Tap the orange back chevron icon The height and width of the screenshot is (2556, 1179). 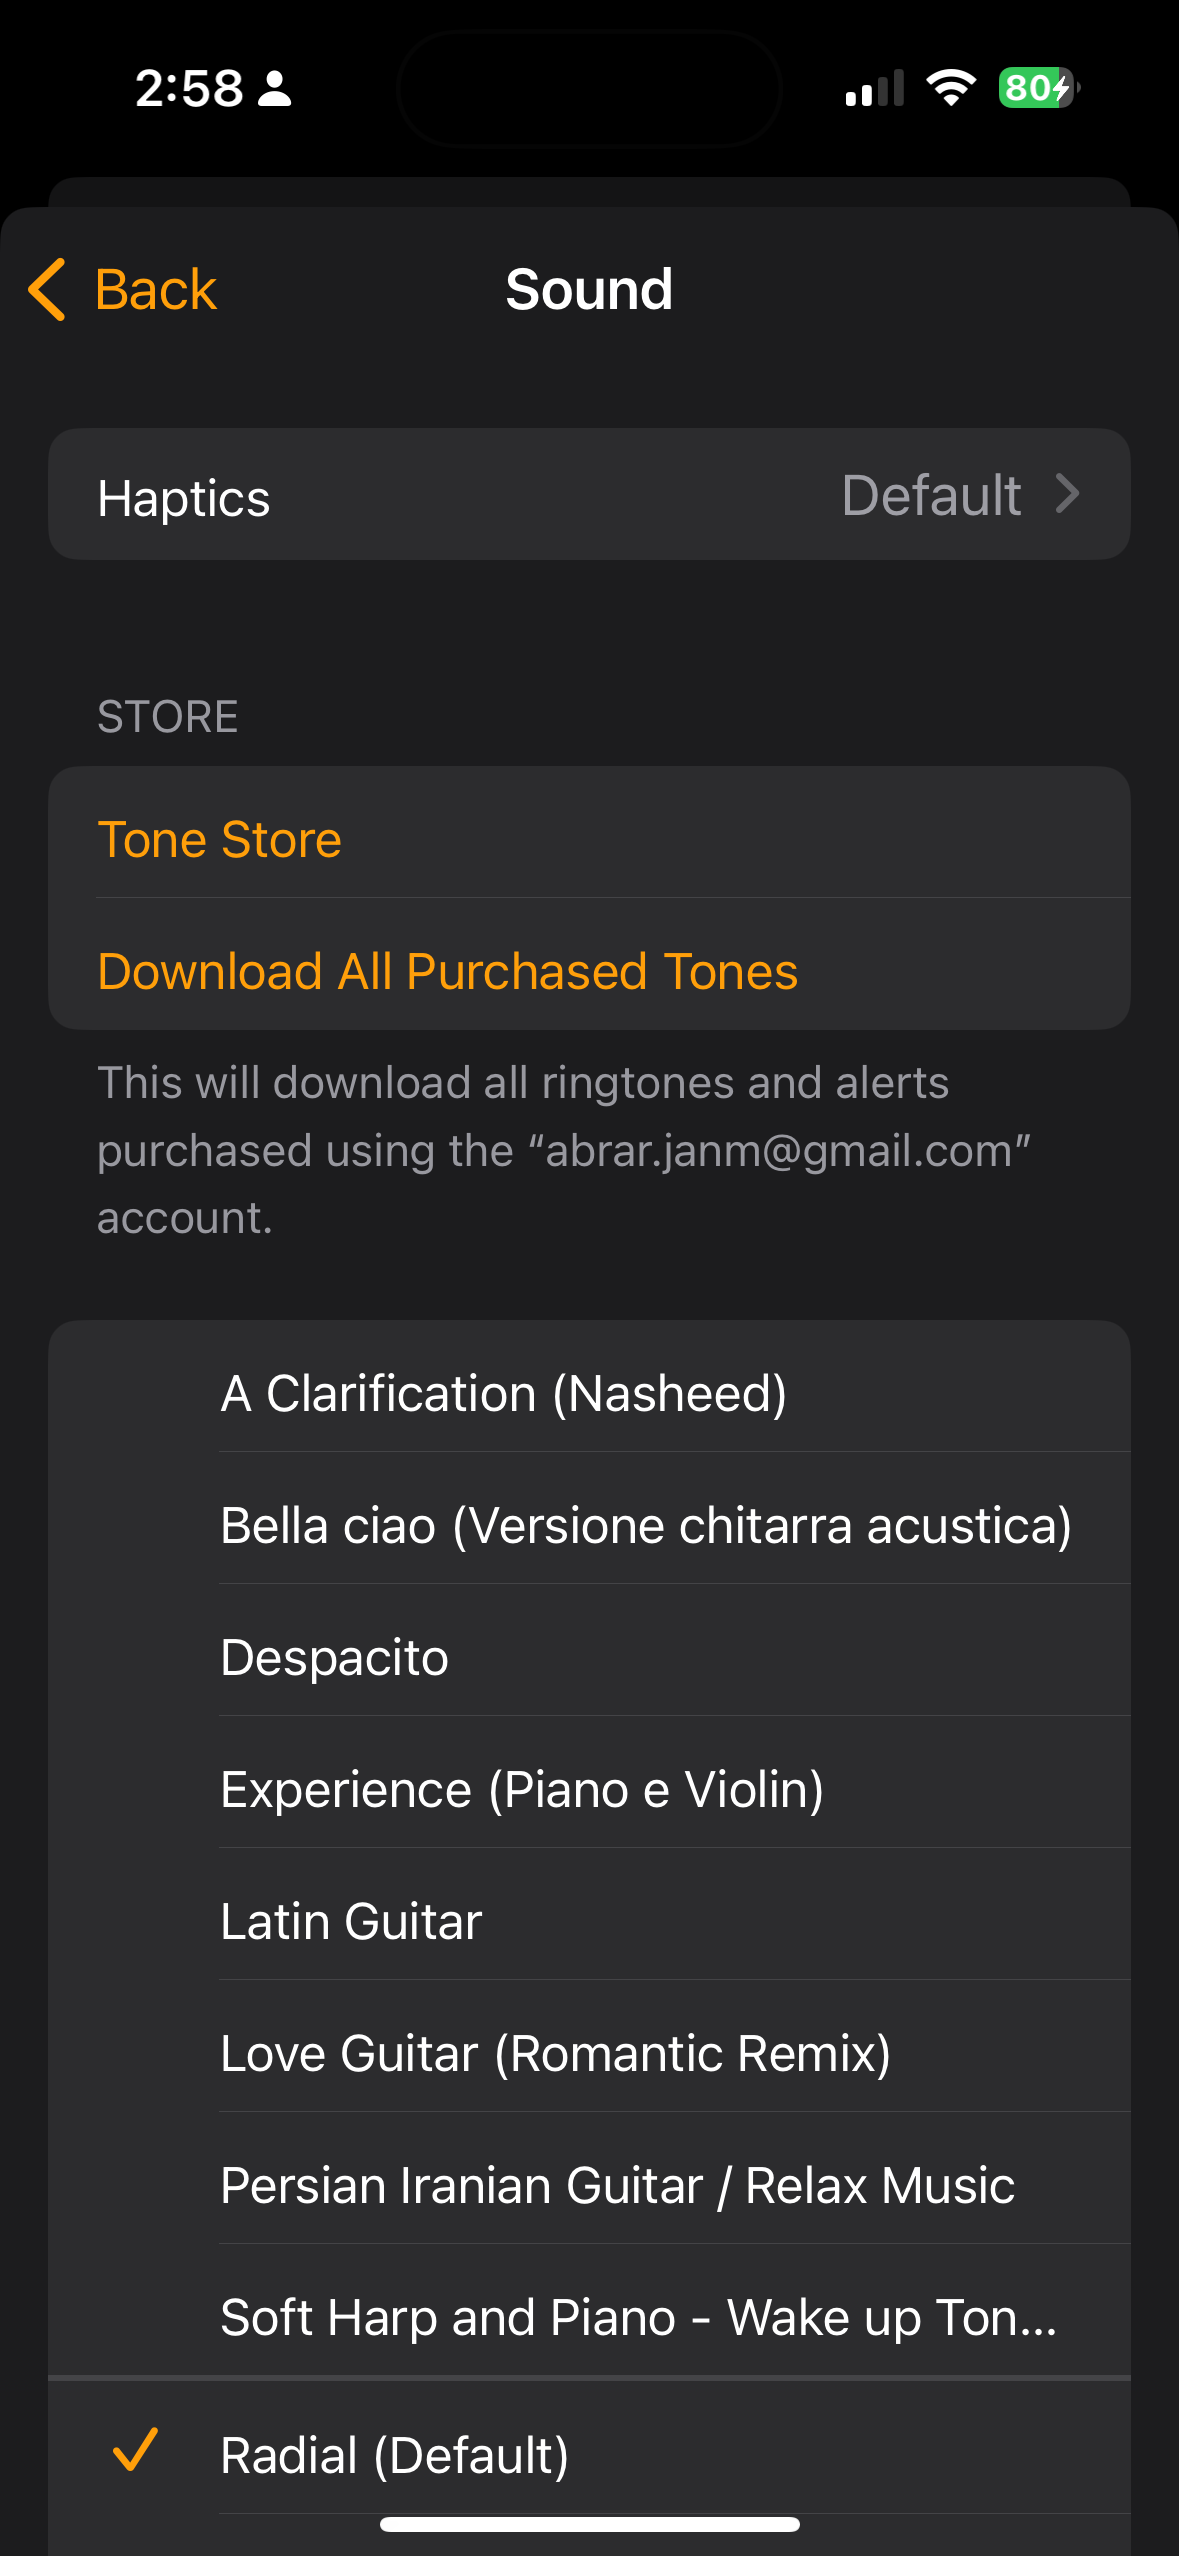pos(47,290)
